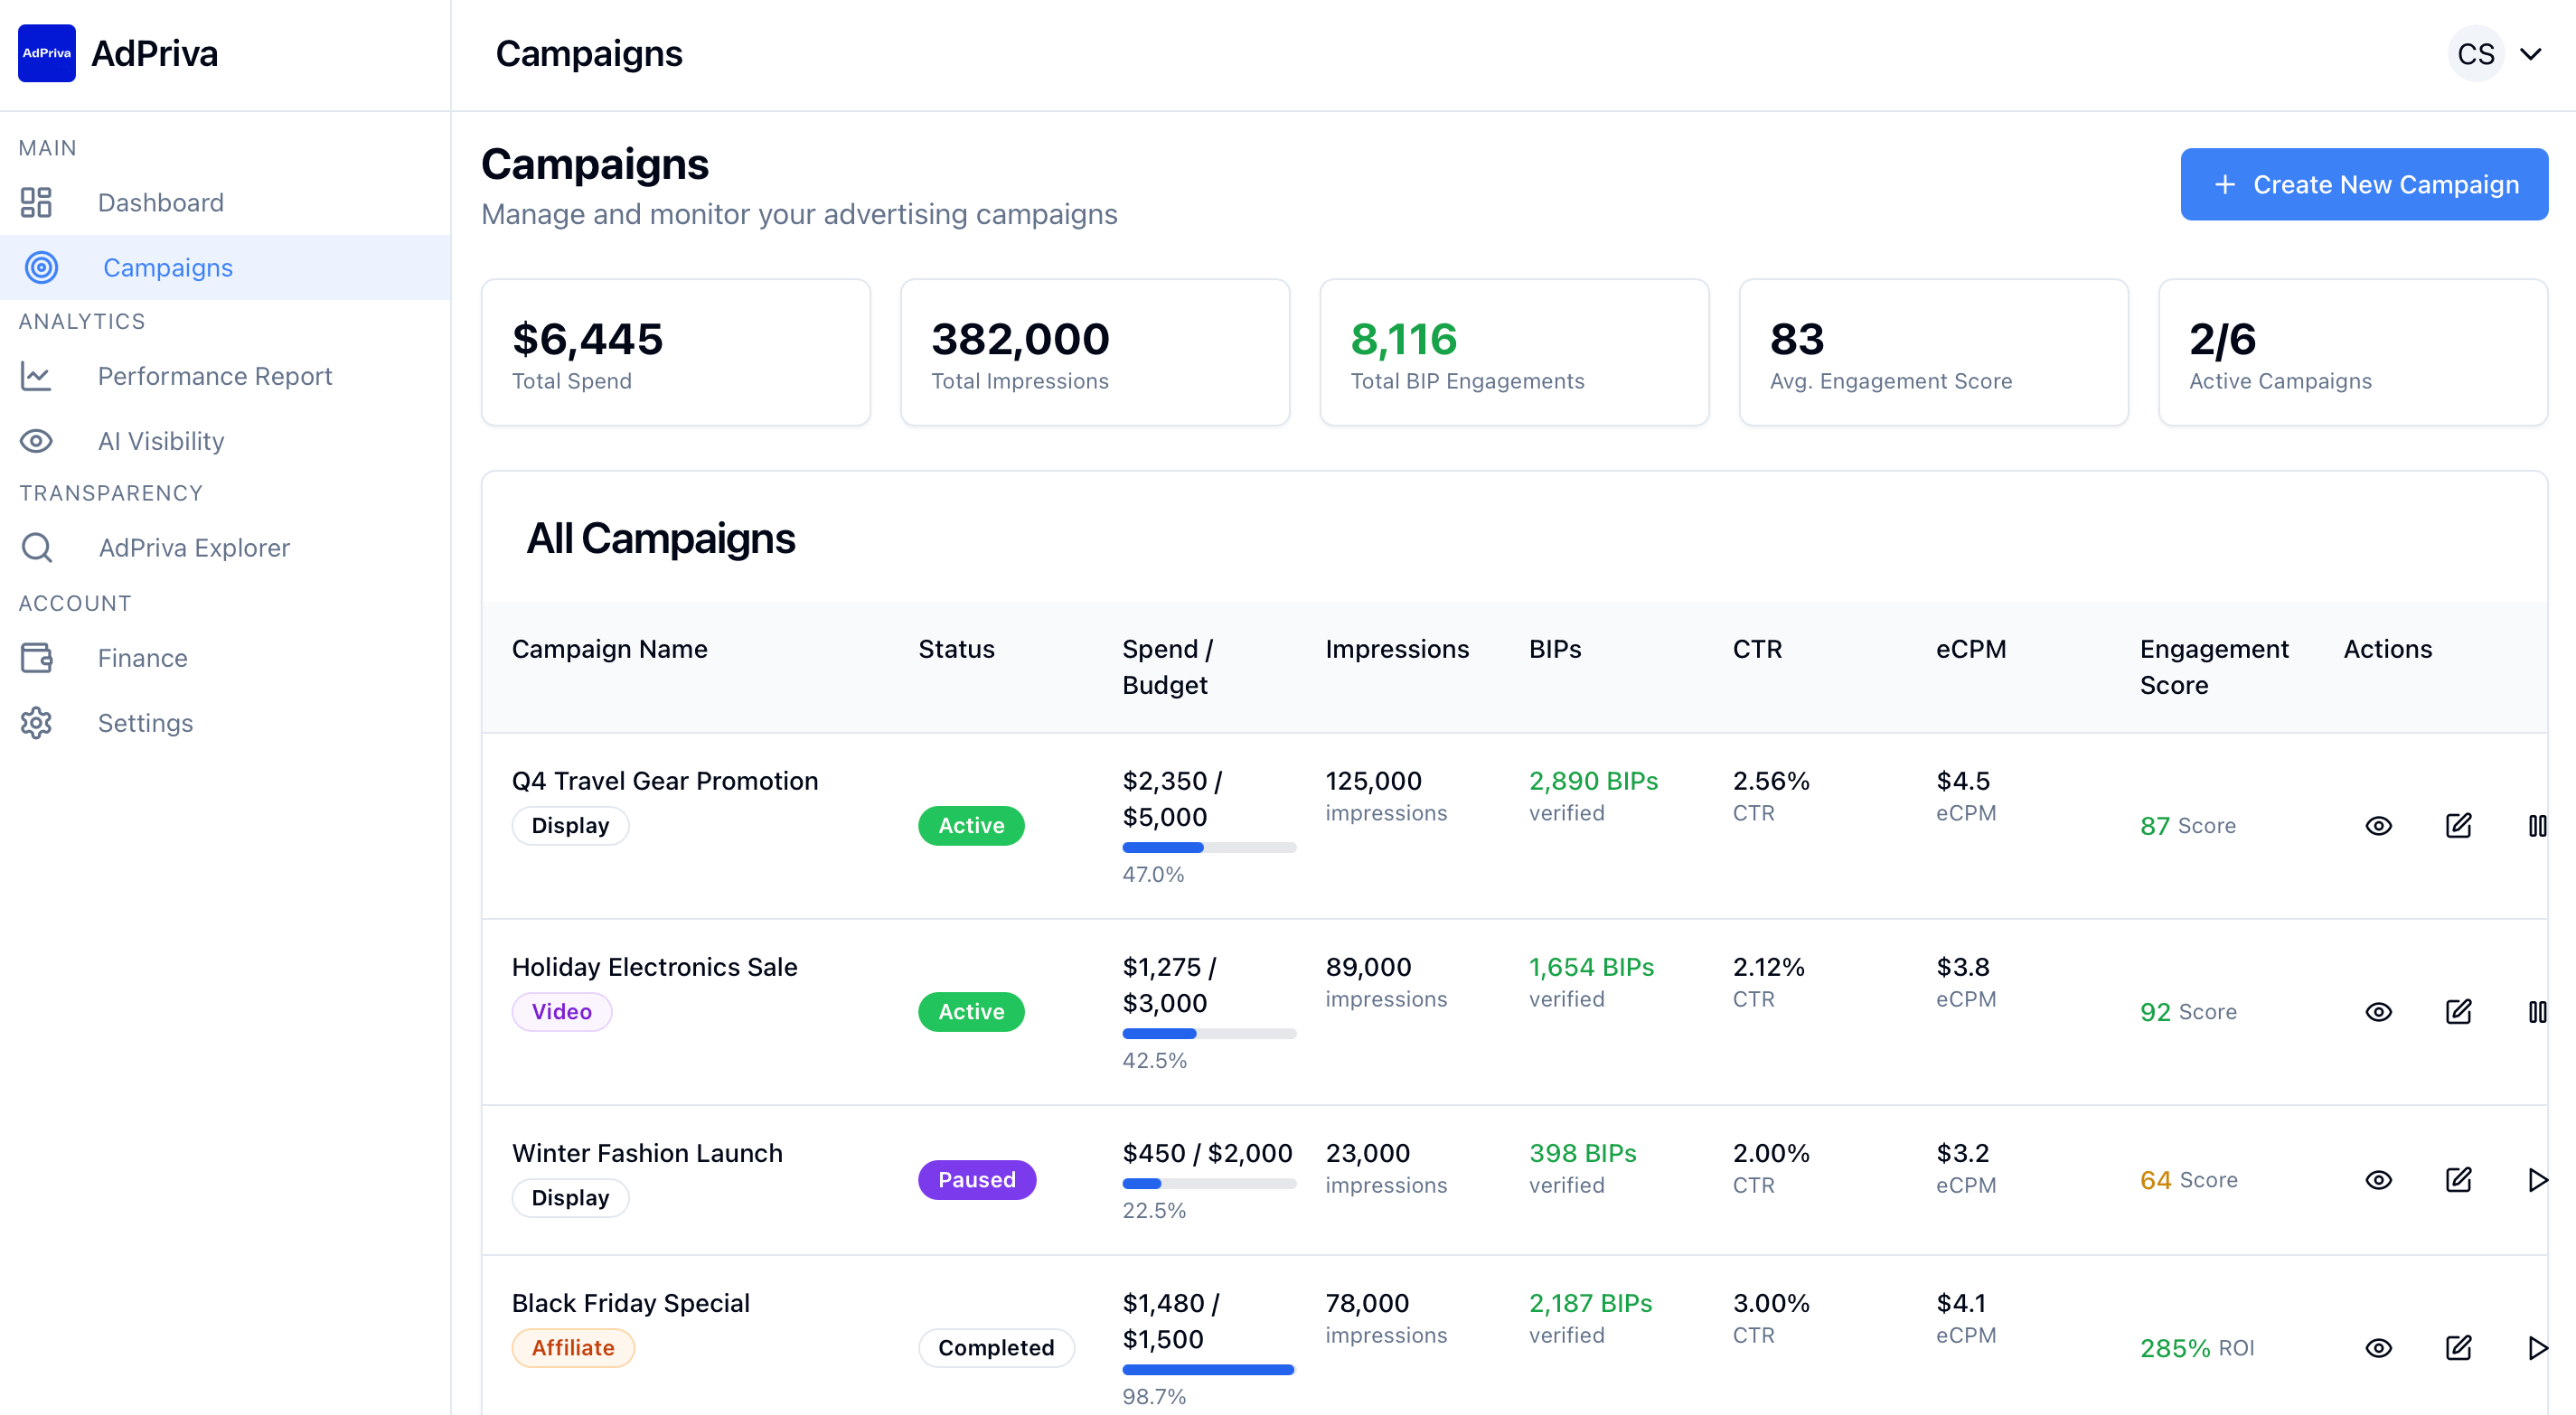Click the Finance wallet icon
This screenshot has width=2576, height=1415.
point(36,658)
